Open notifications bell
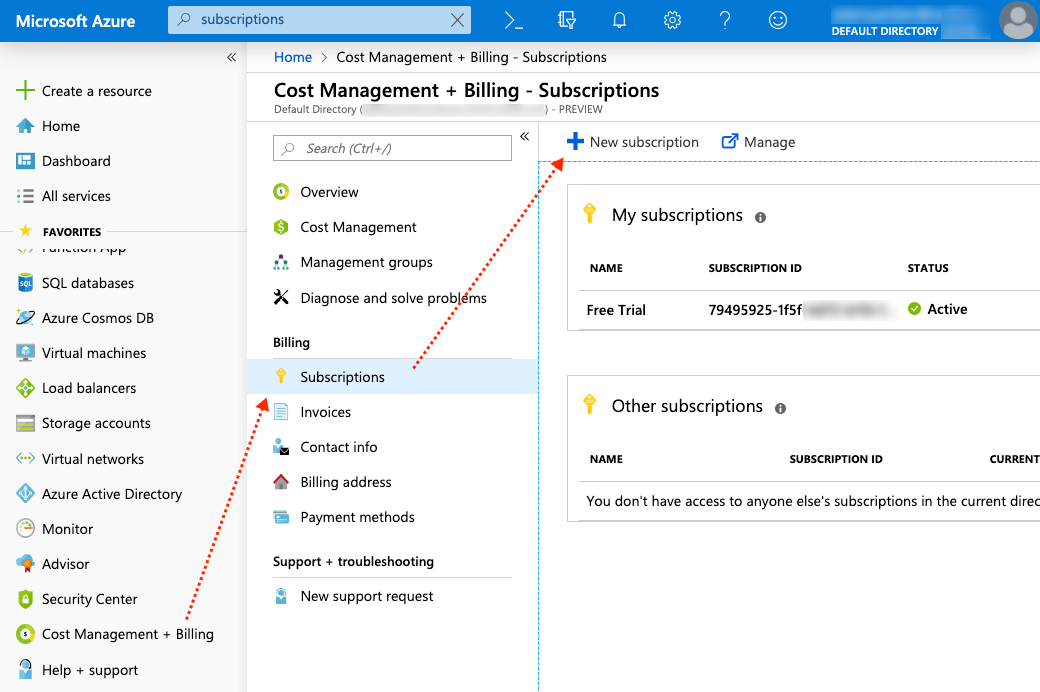Image resolution: width=1040 pixels, height=692 pixels. (x=619, y=21)
